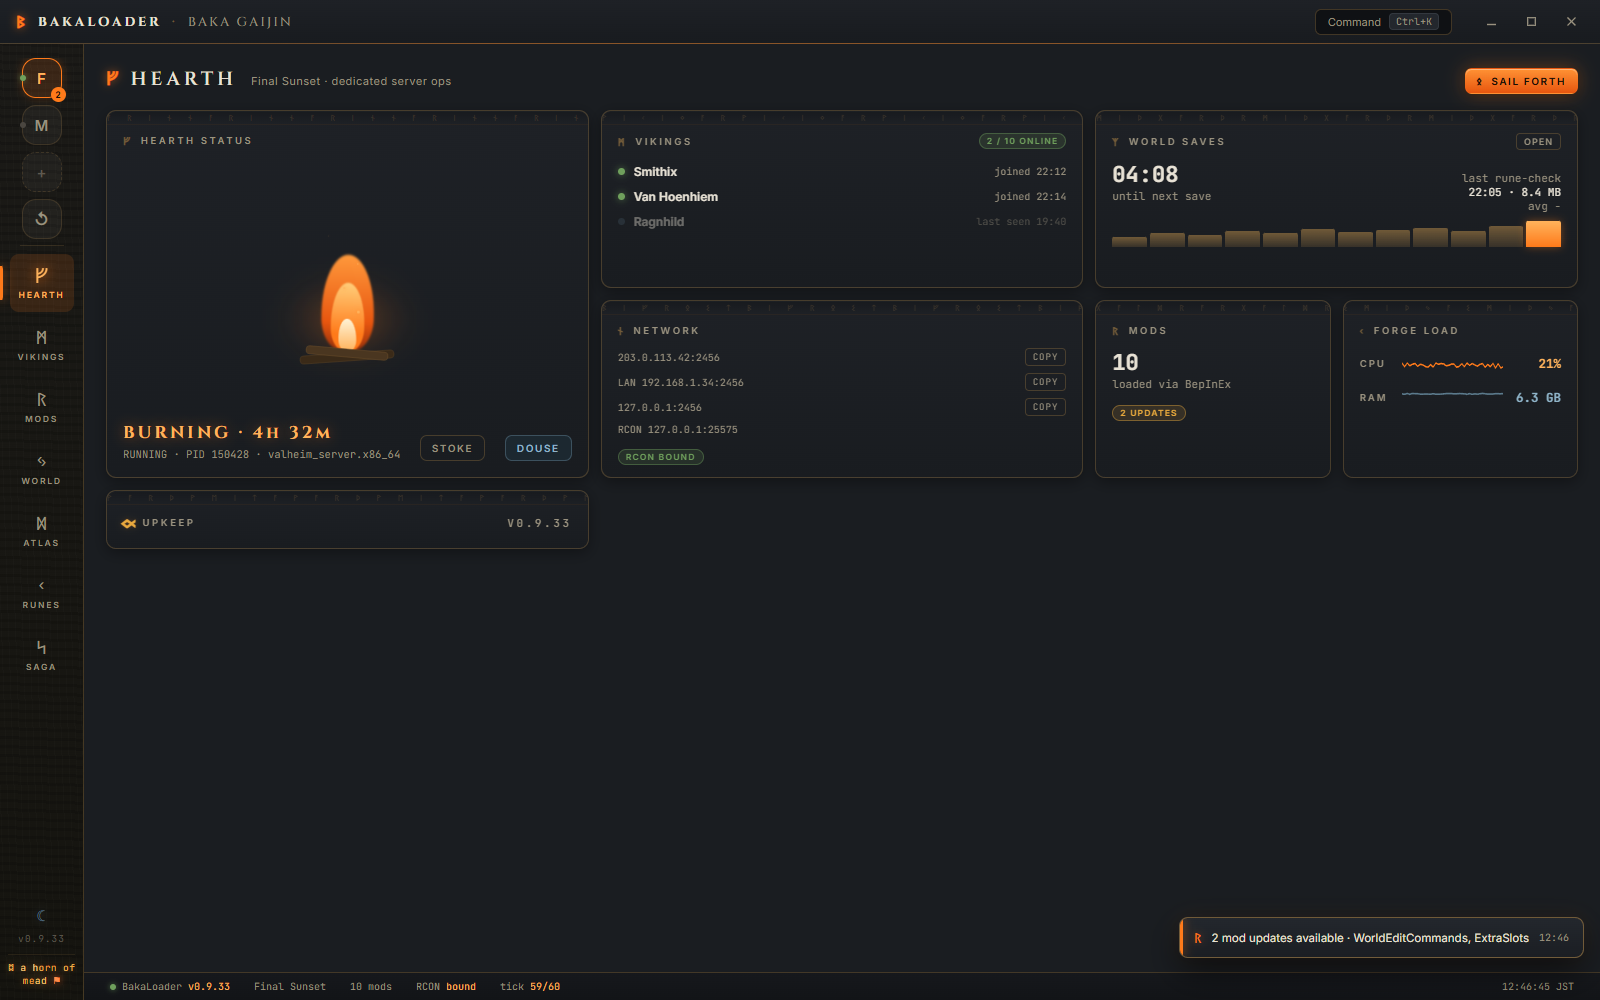Click green online dot next to Smithix

pos(622,172)
